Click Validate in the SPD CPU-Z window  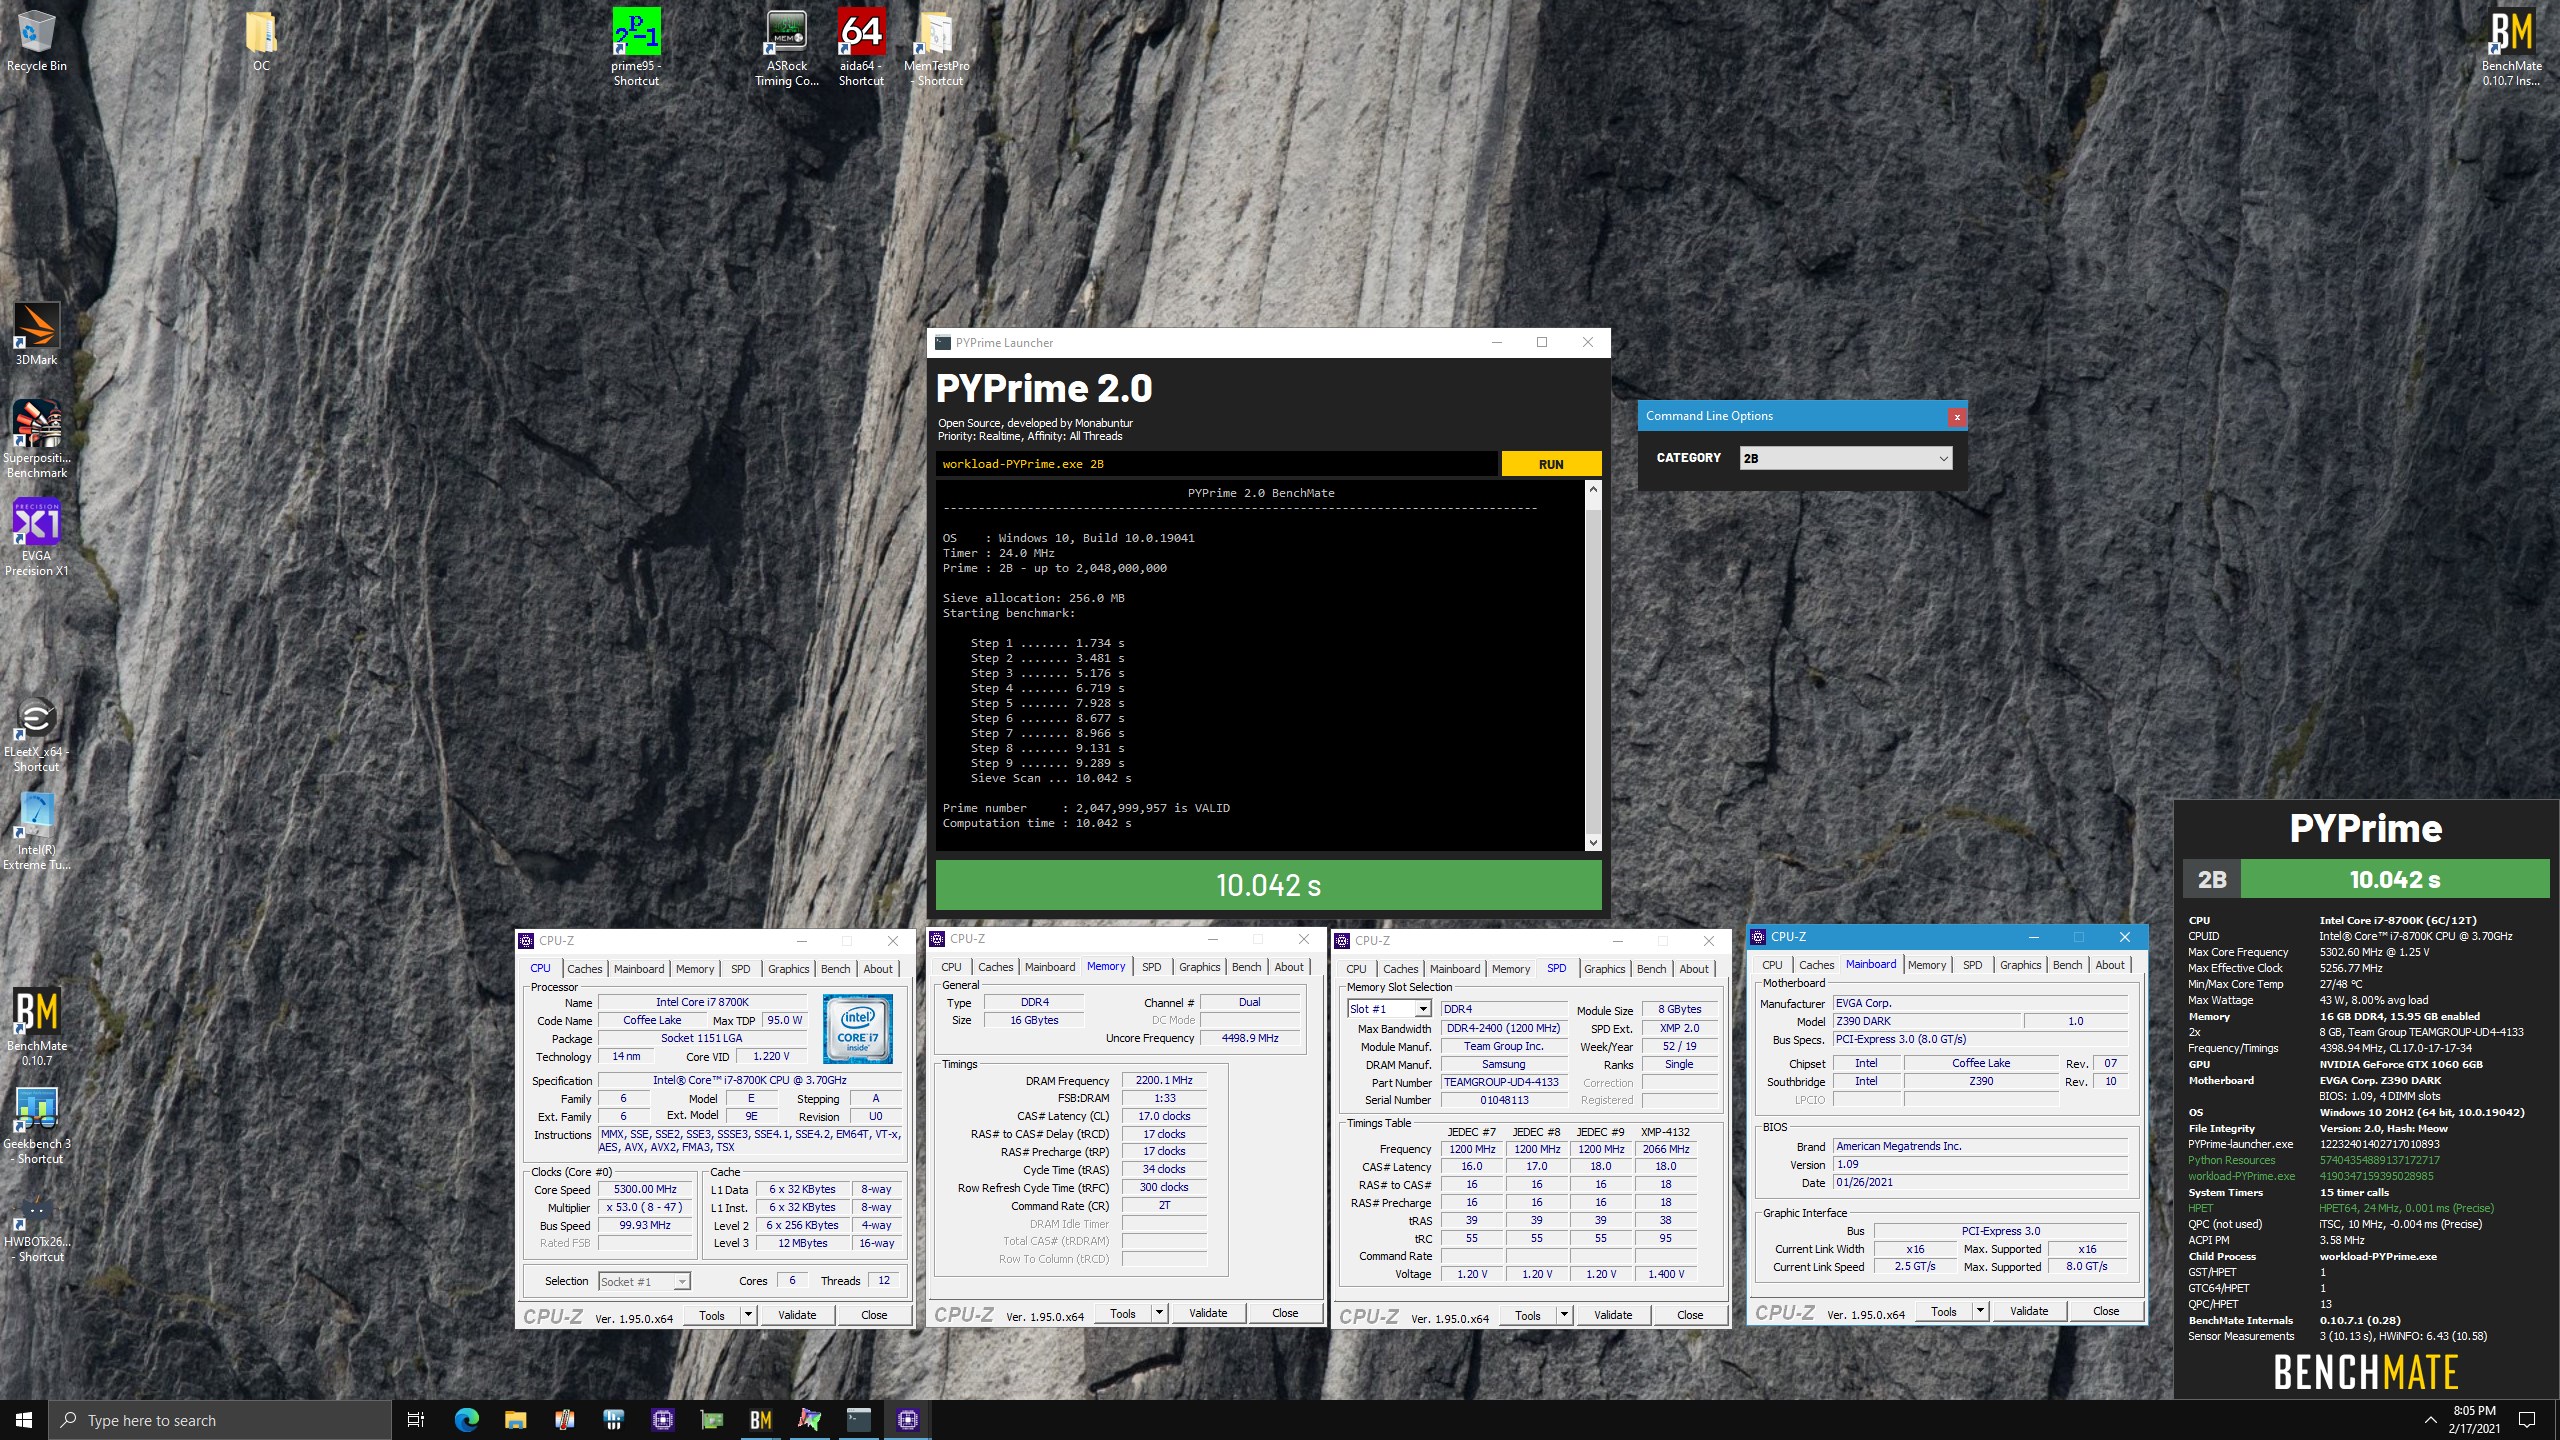(1613, 1316)
